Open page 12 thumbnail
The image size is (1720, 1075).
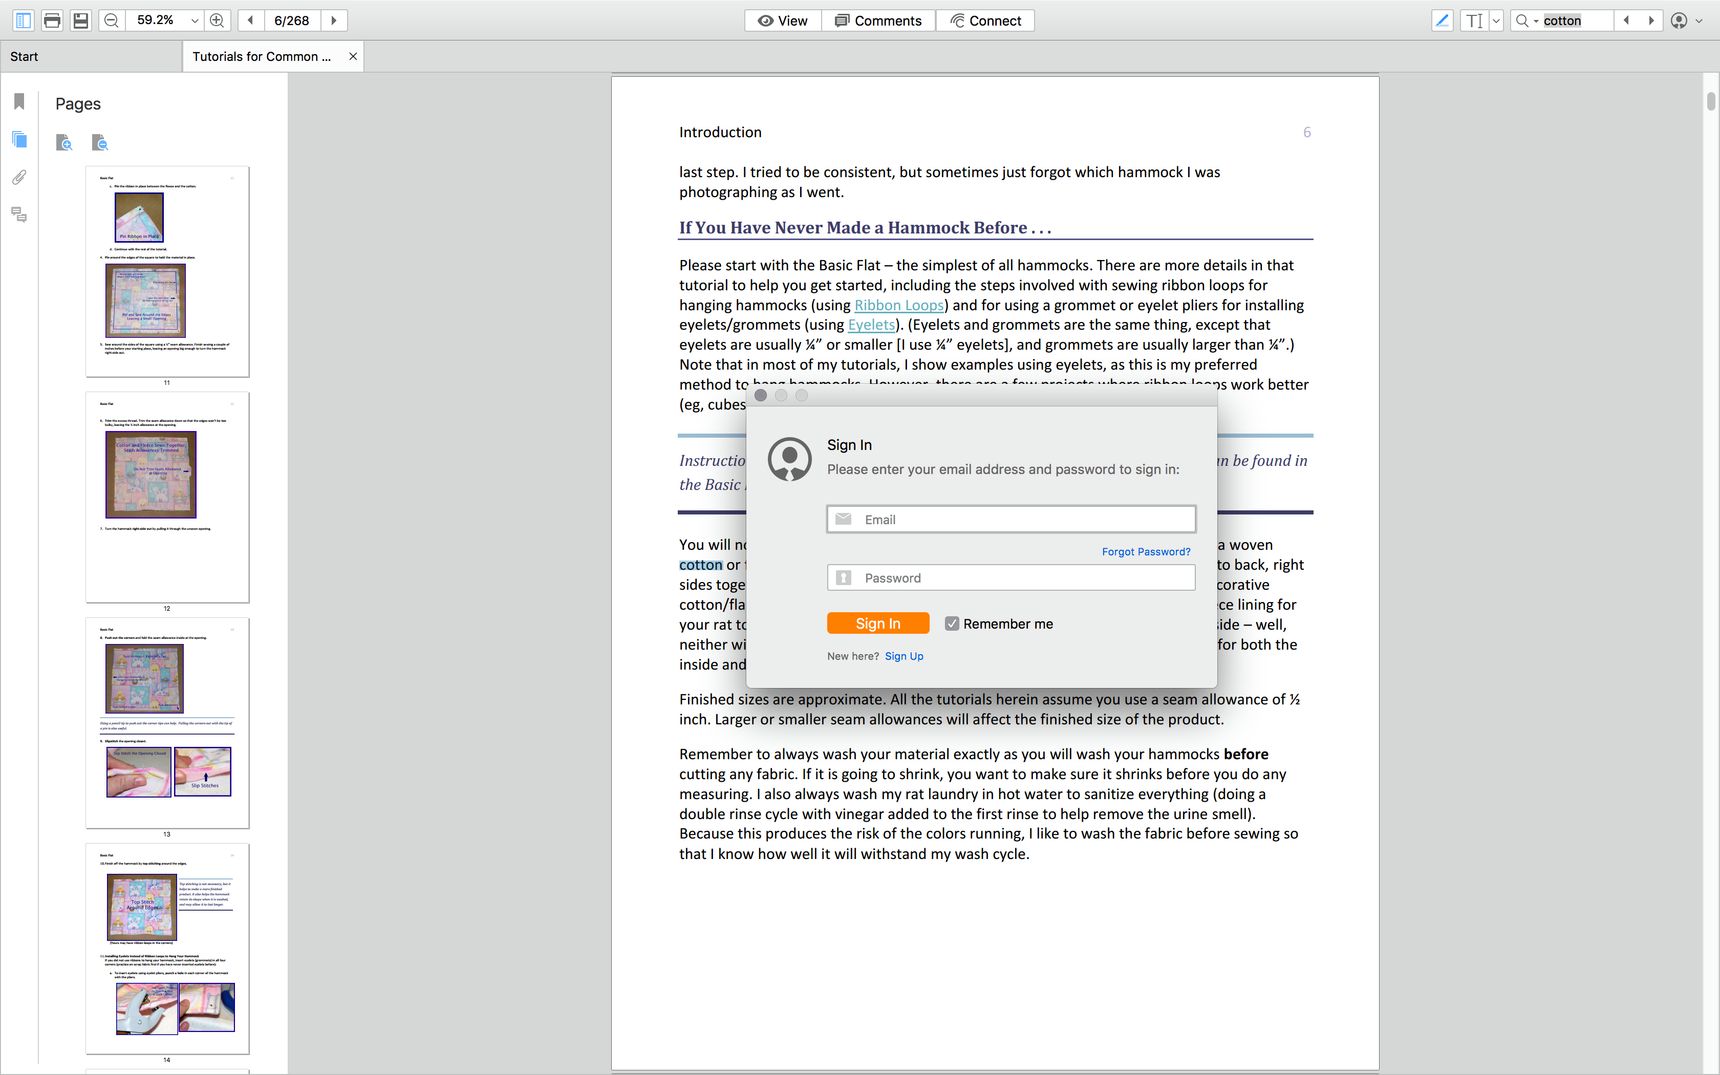pos(167,497)
